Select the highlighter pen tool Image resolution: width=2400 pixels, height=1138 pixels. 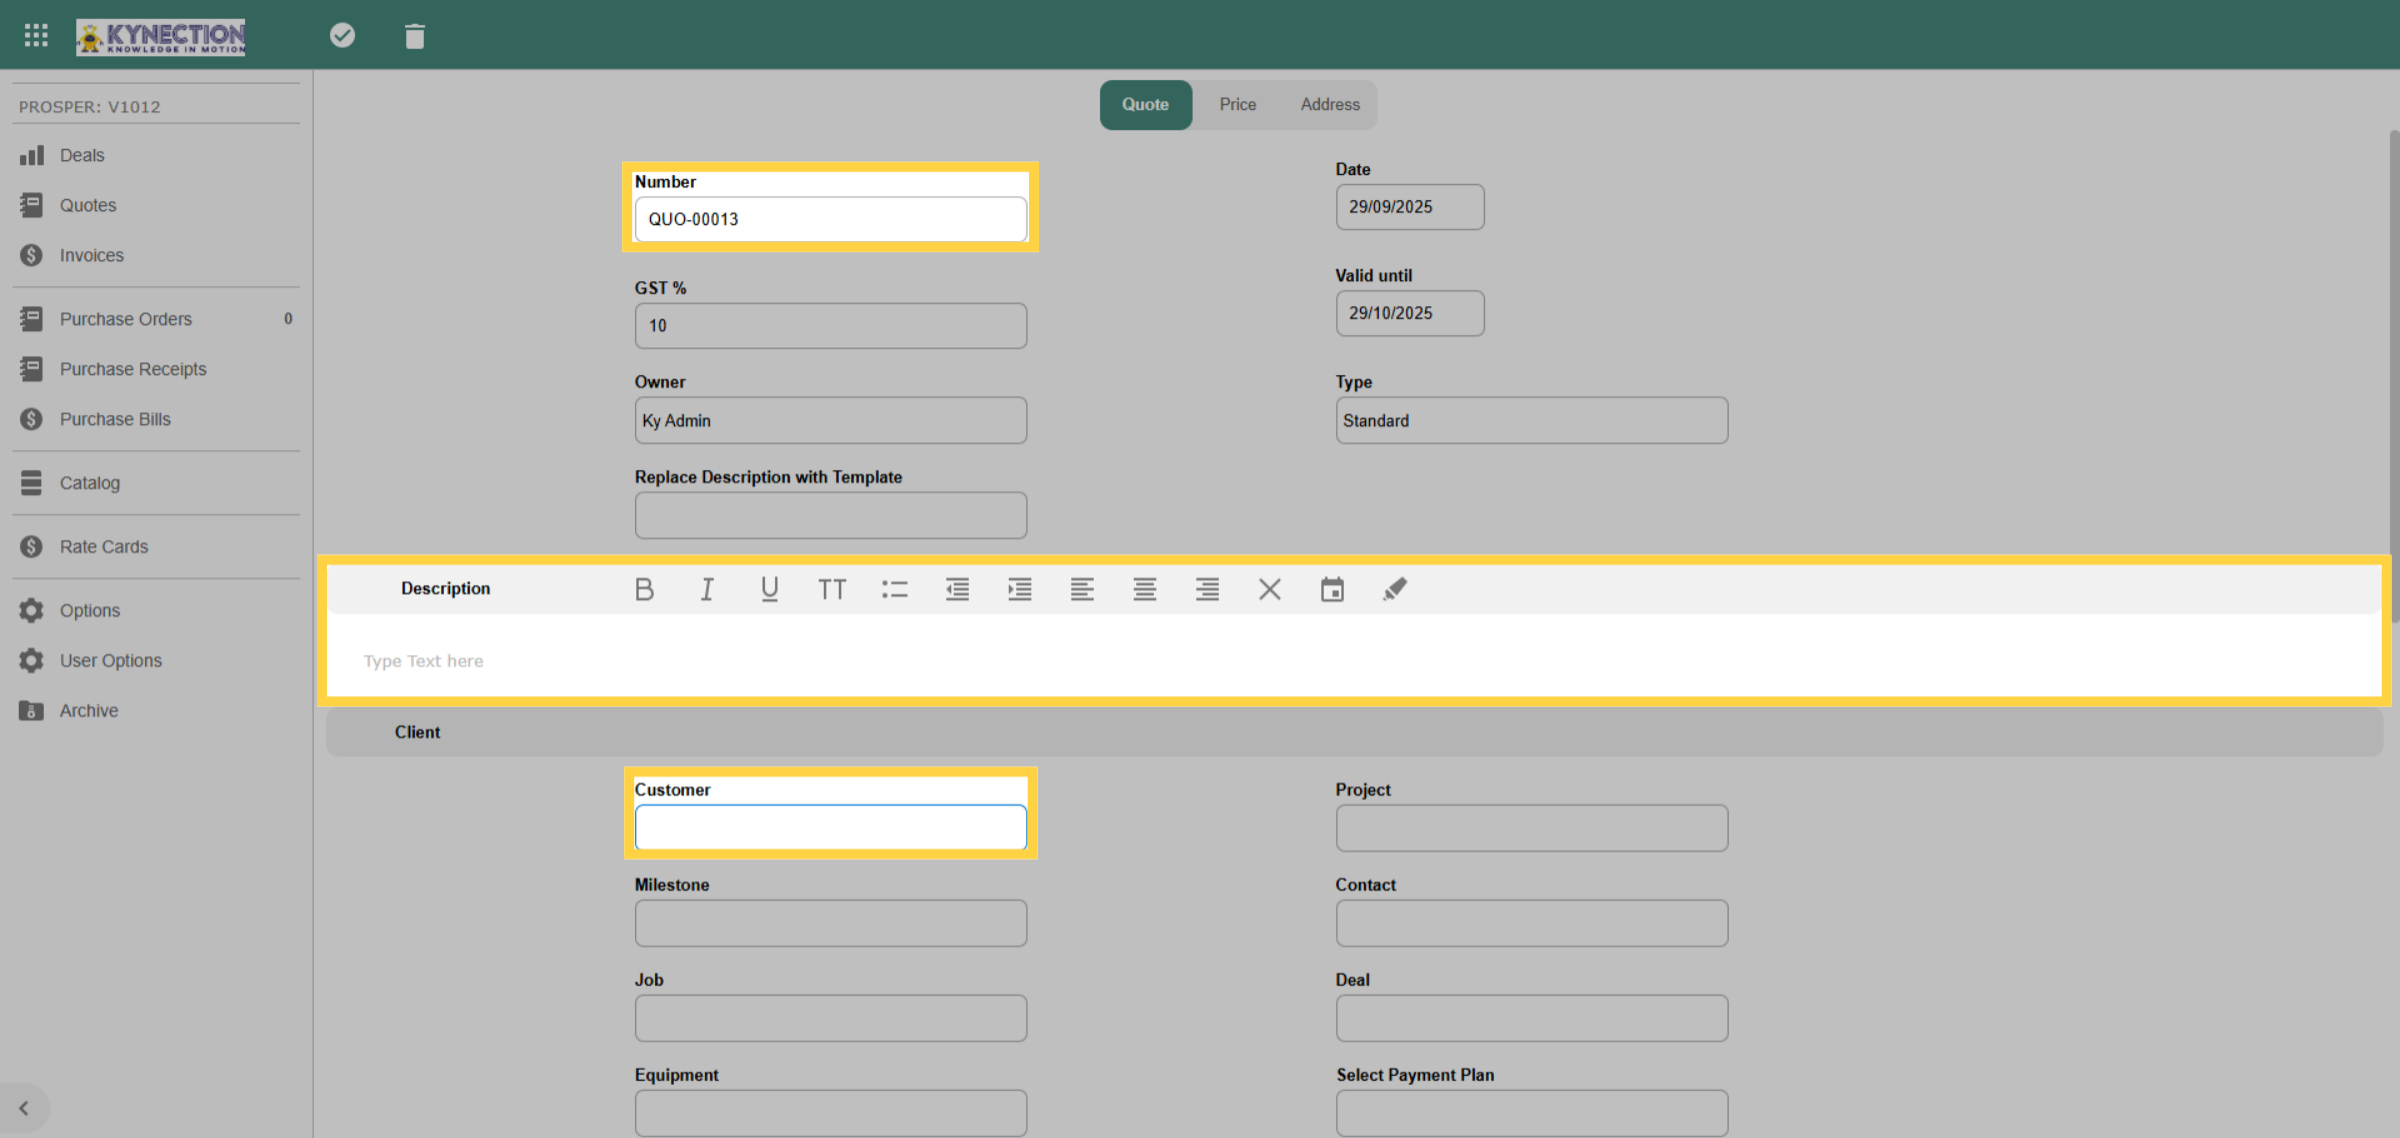click(1395, 589)
